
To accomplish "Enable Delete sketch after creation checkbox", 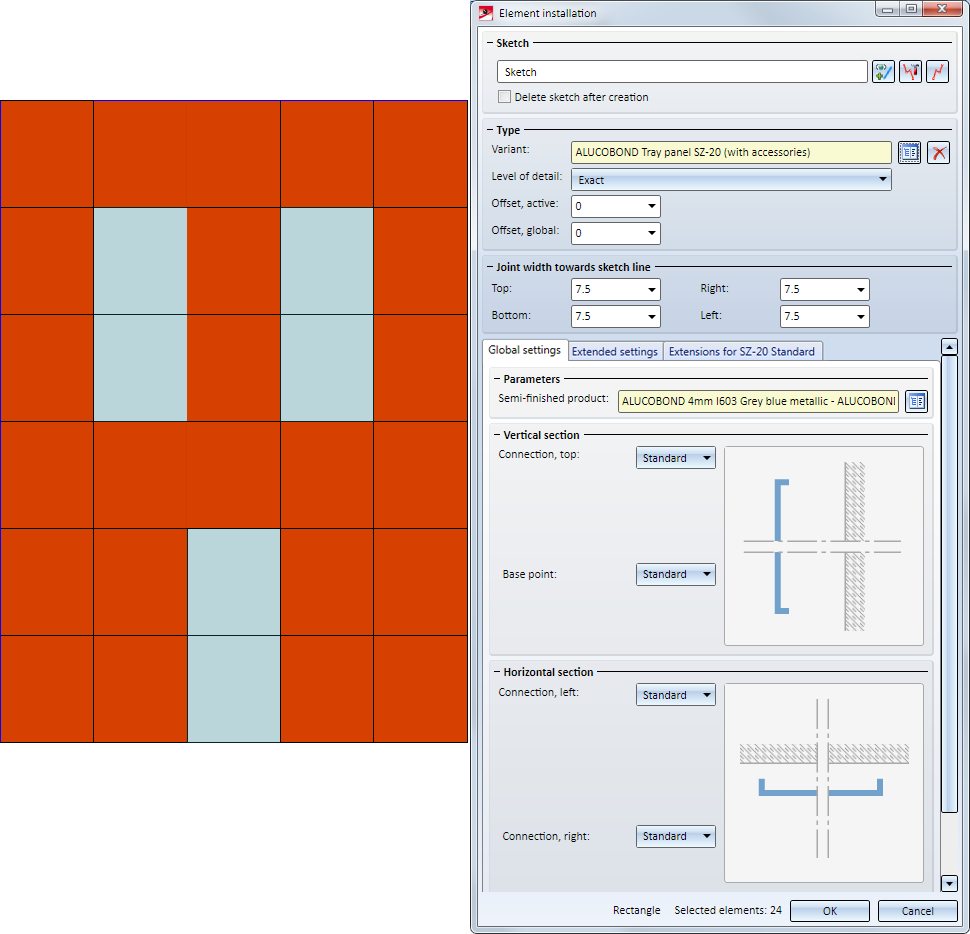I will (504, 97).
